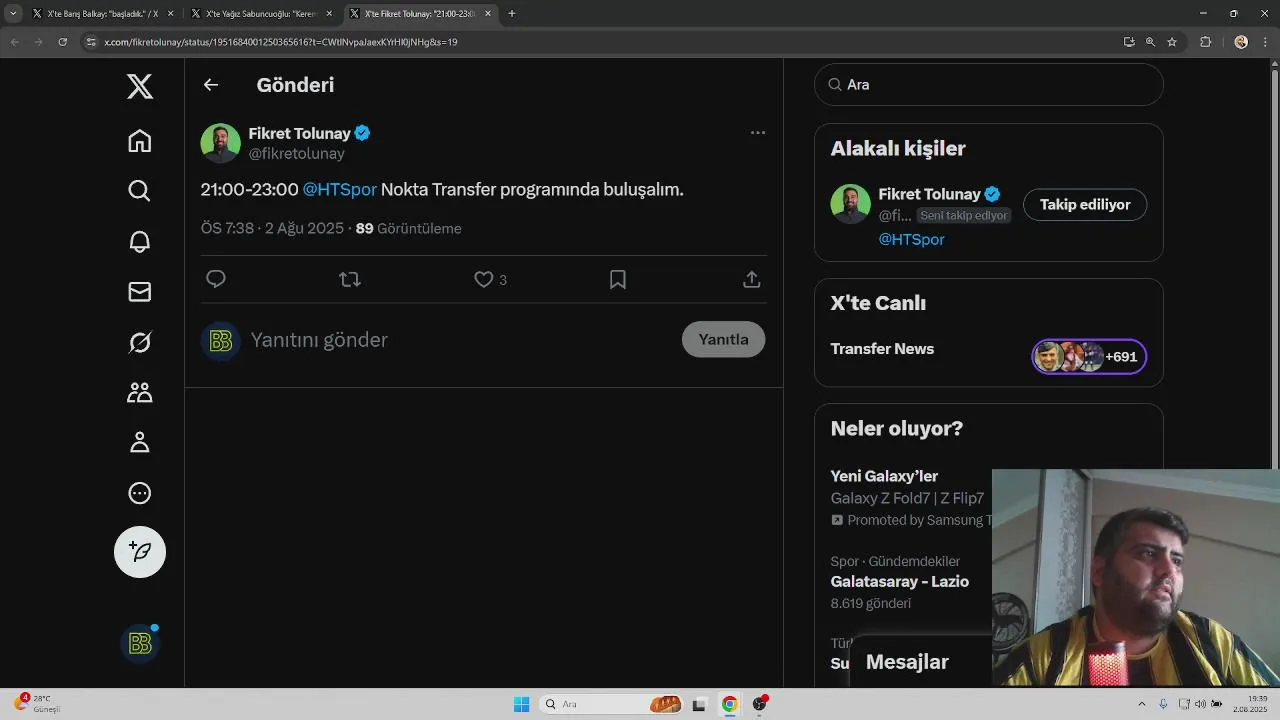Go to the X logo home
Viewport: 1280px width, 720px height.
click(x=140, y=86)
